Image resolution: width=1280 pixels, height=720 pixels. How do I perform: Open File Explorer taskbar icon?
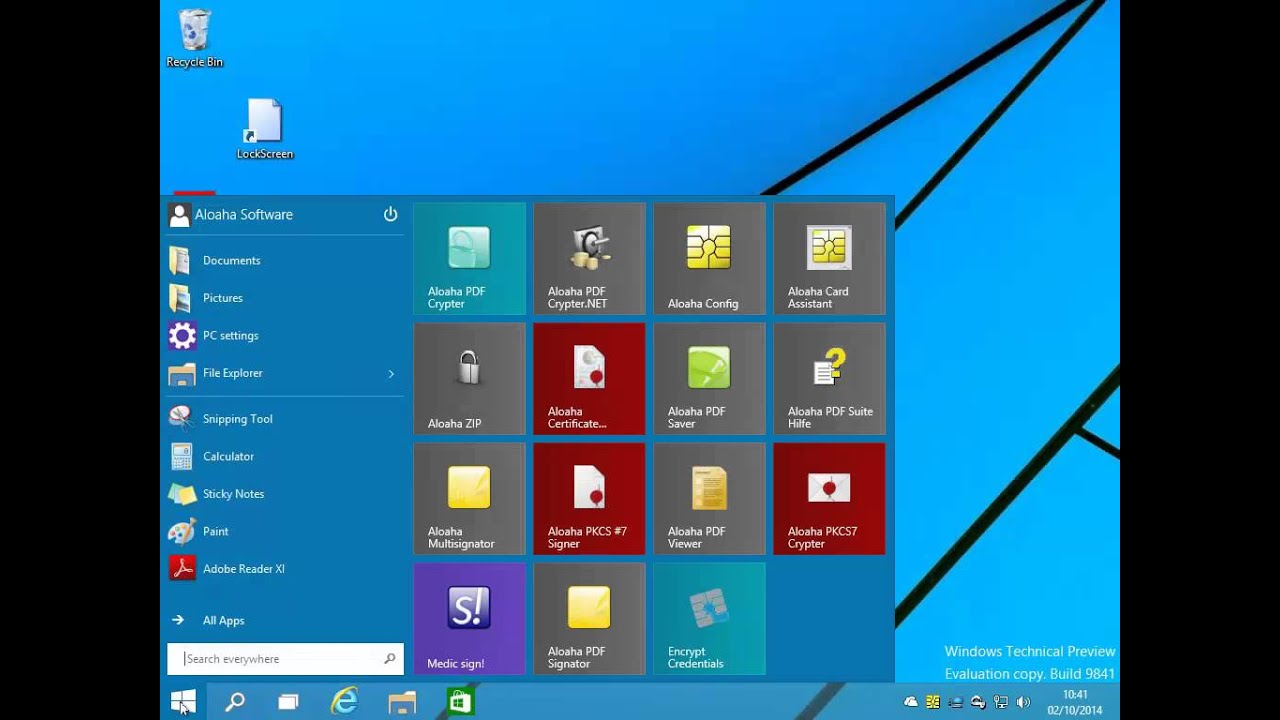[402, 702]
